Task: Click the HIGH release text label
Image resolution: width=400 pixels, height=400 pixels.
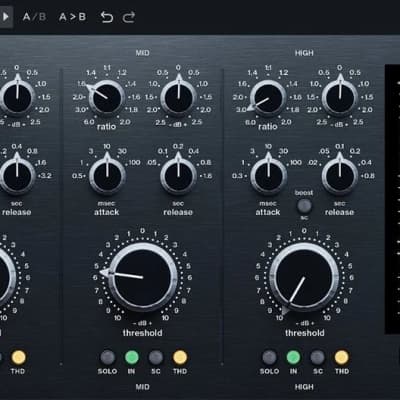Action: 339,212
